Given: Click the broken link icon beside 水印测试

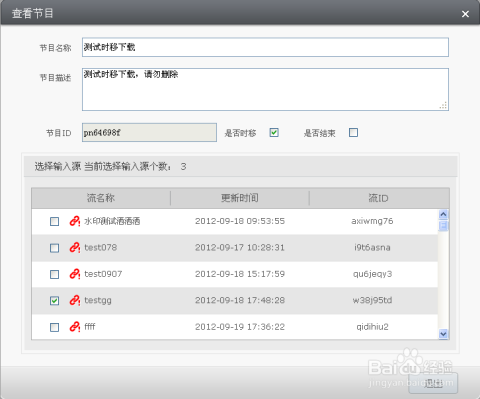Looking at the screenshot, I should [75, 221].
